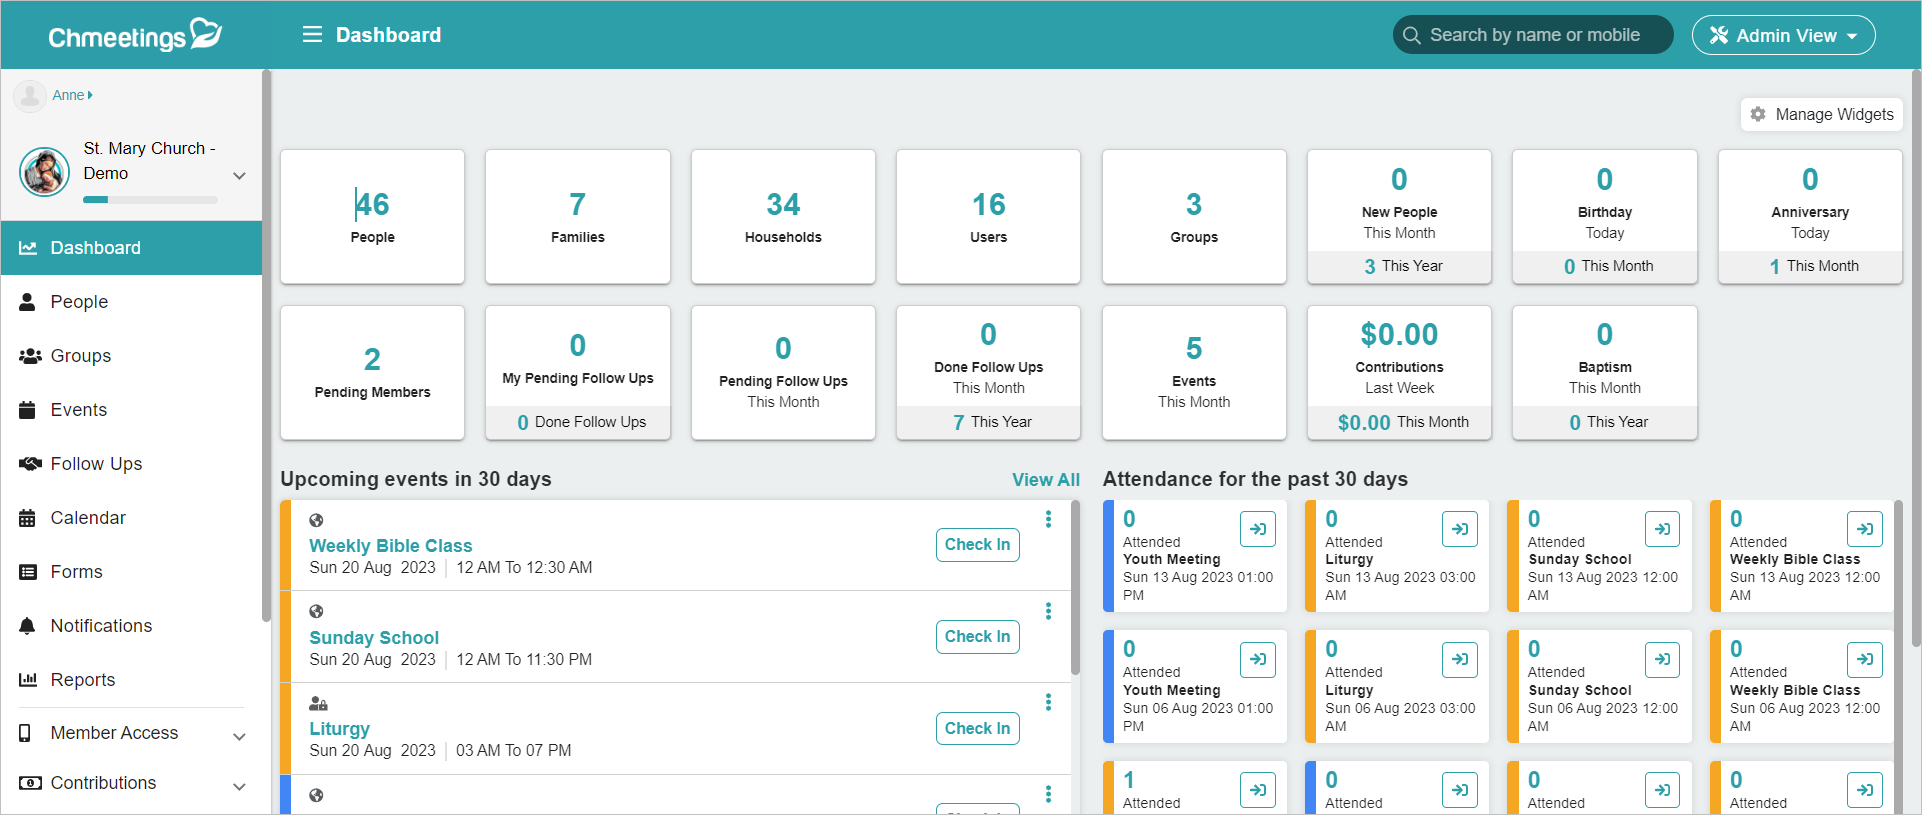Open Manage Widgets
Screen dimensions: 1922x815
point(1822,114)
